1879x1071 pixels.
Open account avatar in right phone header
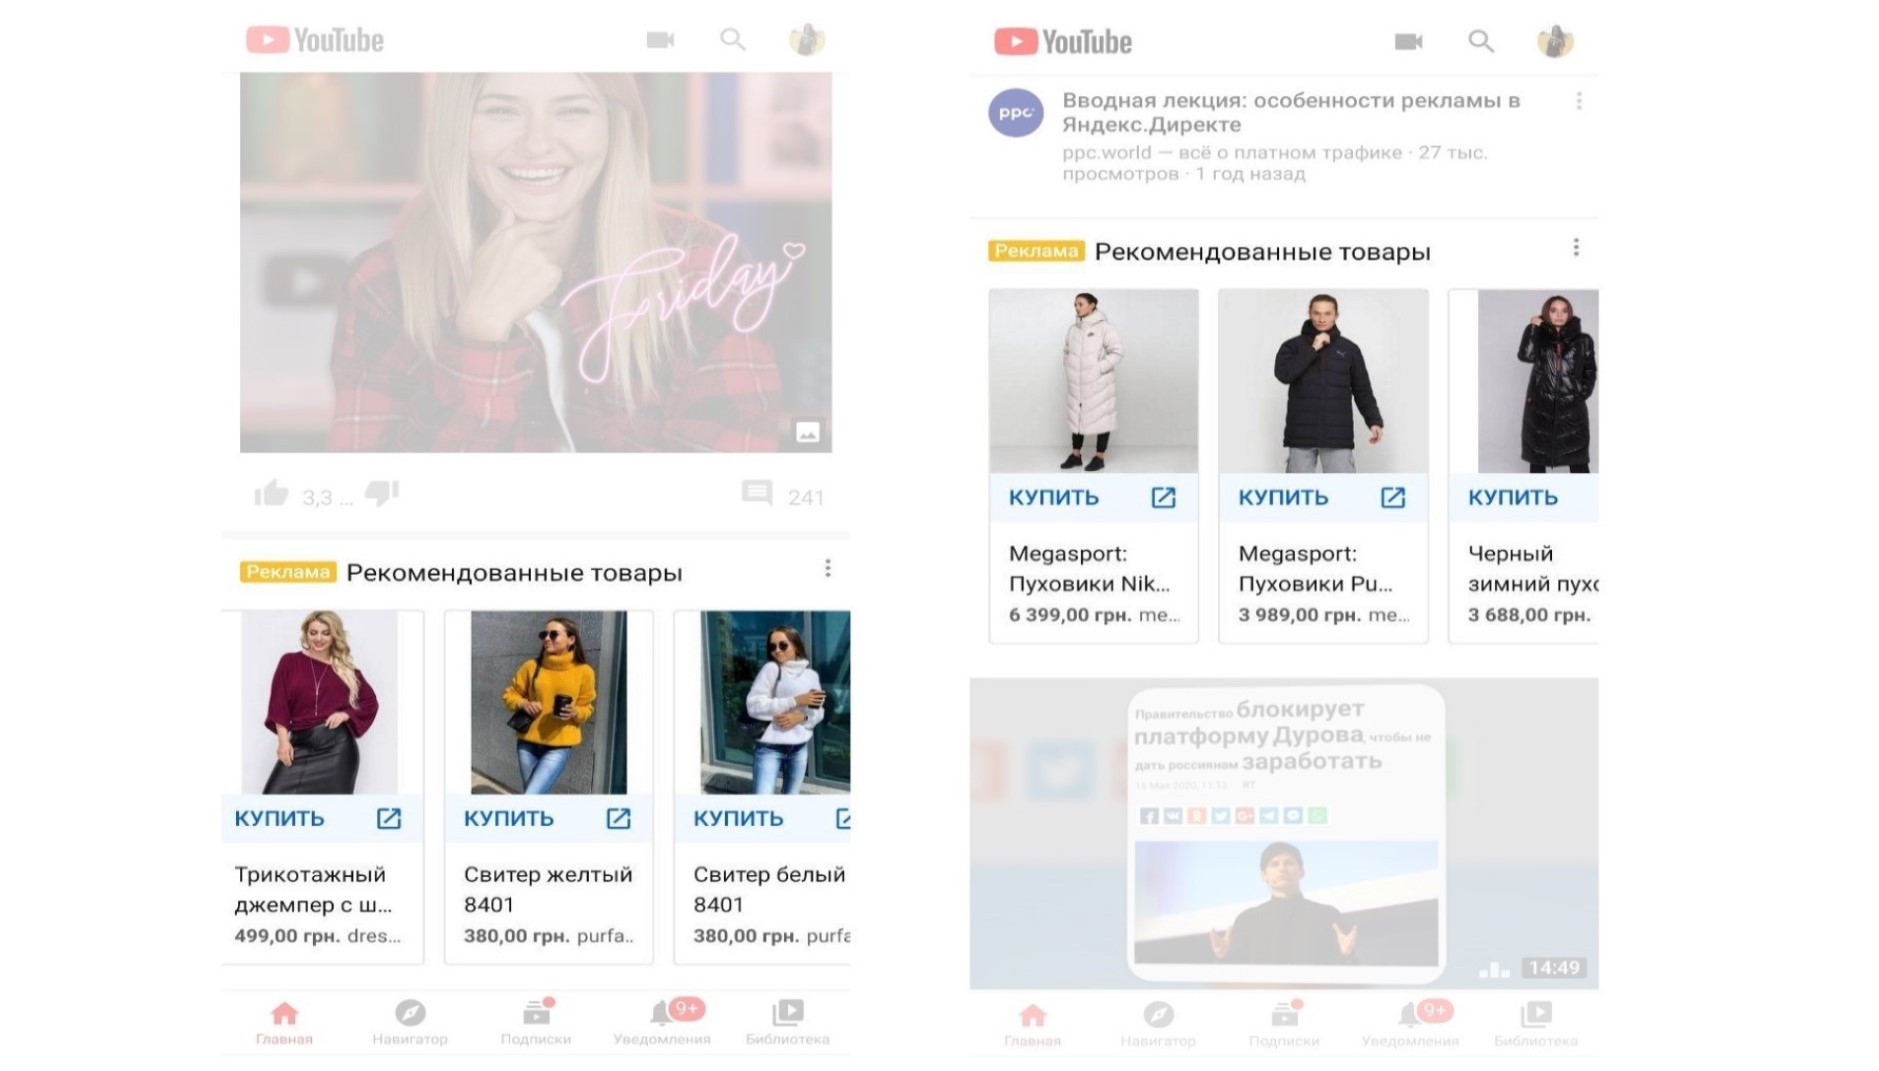(1554, 42)
